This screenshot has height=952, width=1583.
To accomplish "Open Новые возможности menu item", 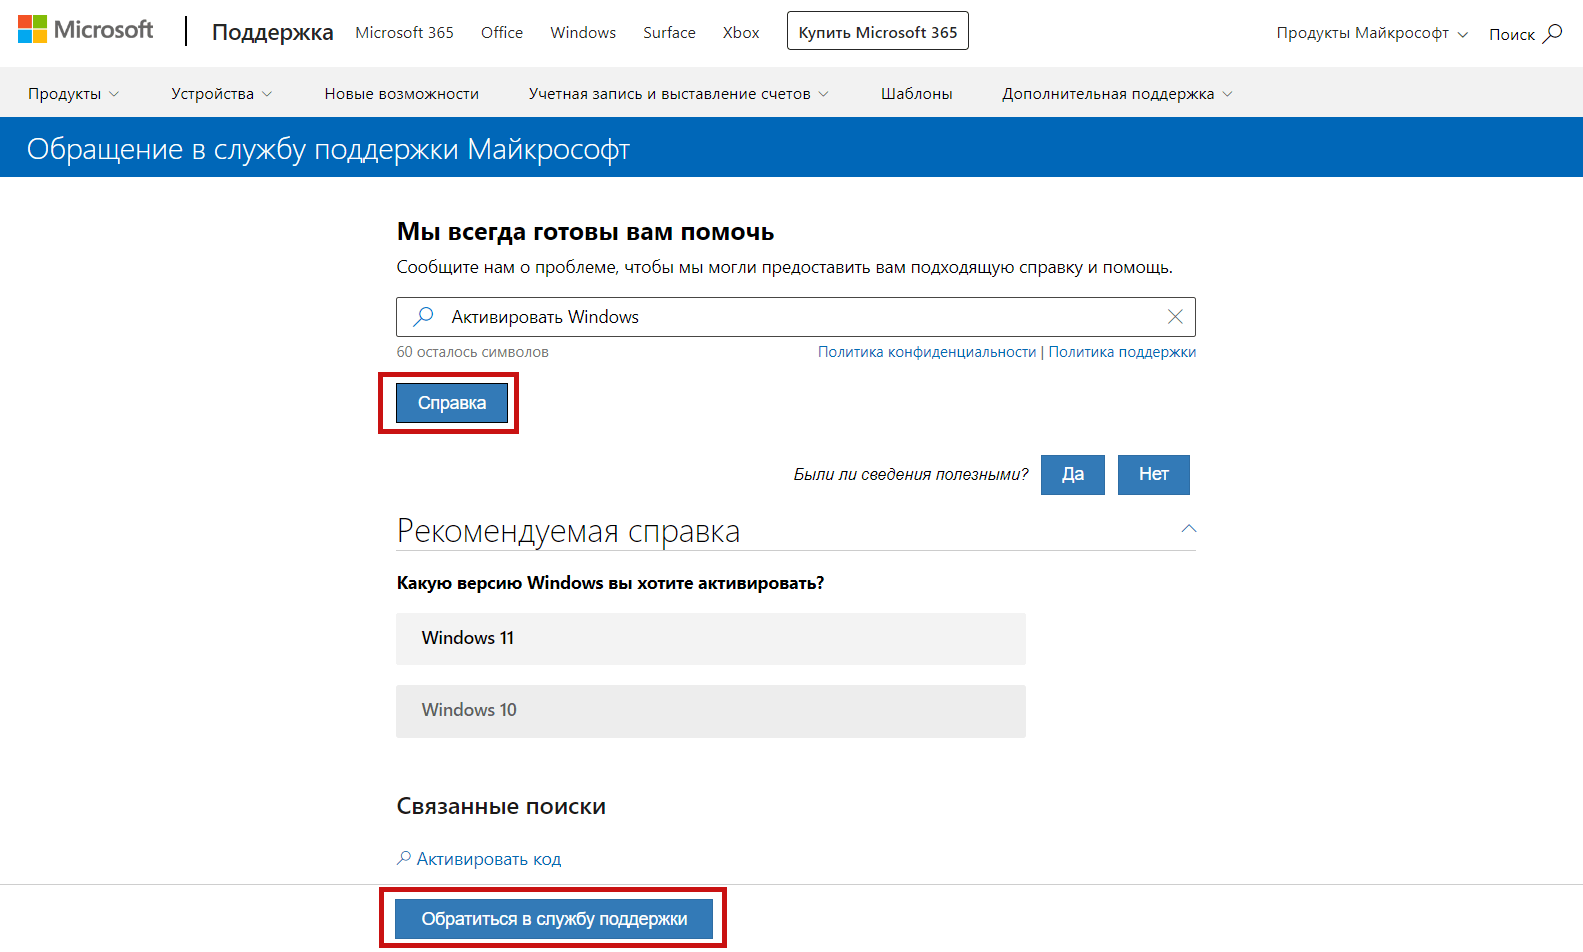I will coord(402,94).
